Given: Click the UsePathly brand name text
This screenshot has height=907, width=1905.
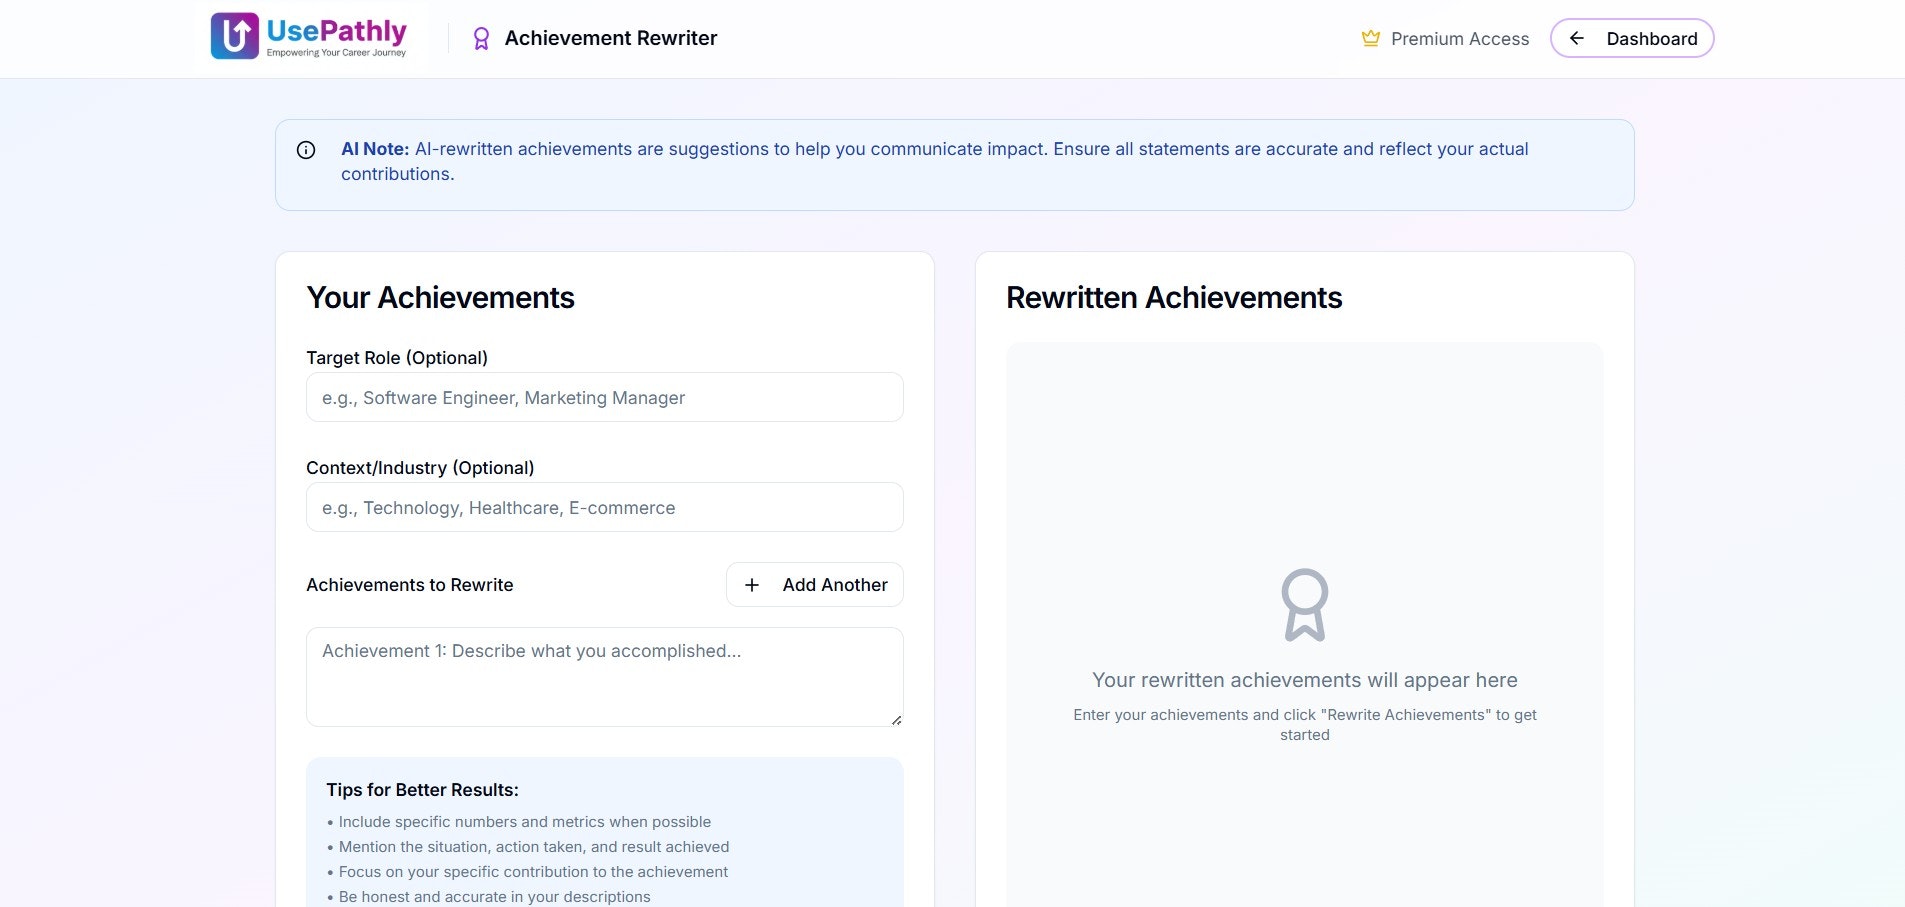Looking at the screenshot, I should [337, 31].
